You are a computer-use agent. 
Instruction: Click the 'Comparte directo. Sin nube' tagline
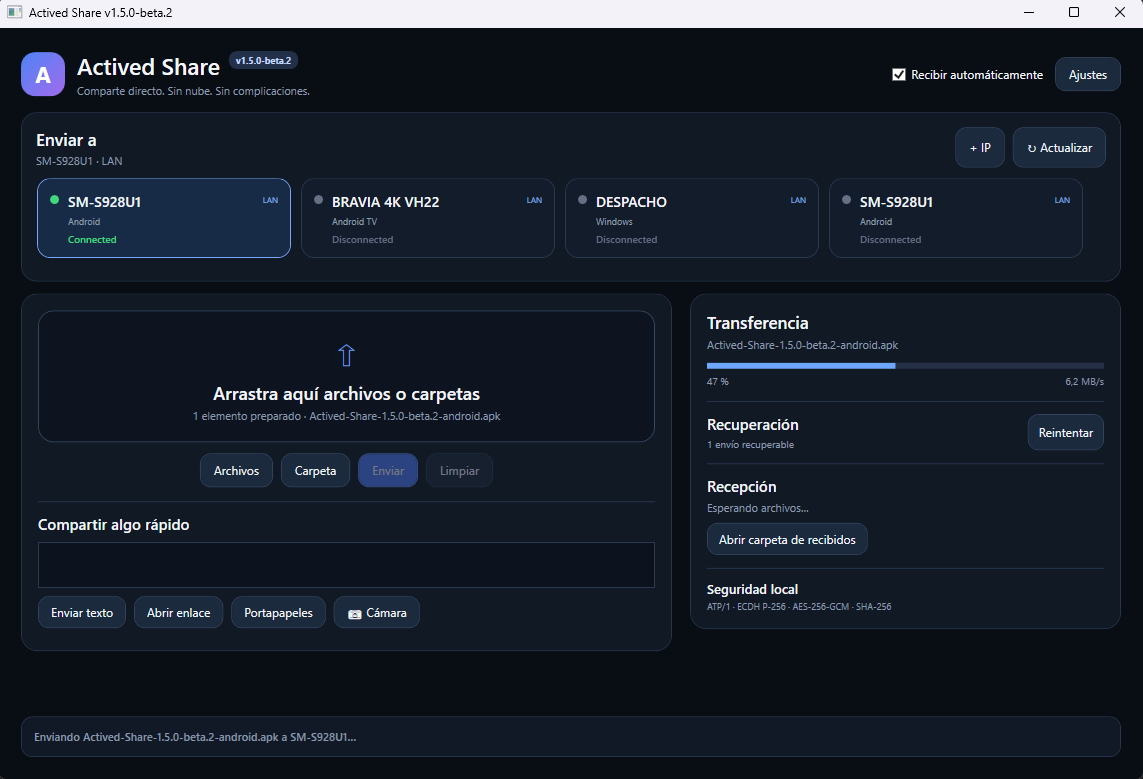pos(193,91)
